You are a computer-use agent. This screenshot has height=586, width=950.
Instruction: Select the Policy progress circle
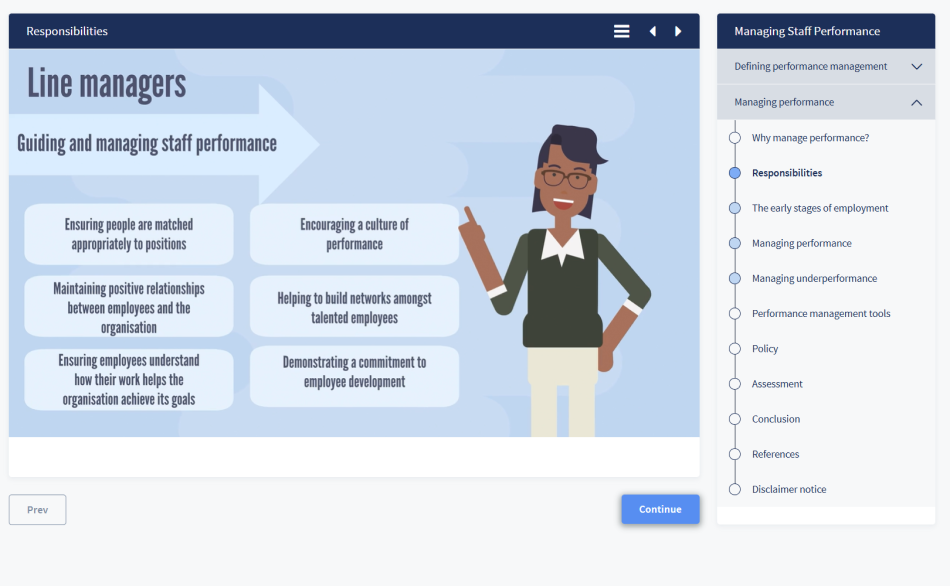point(735,349)
